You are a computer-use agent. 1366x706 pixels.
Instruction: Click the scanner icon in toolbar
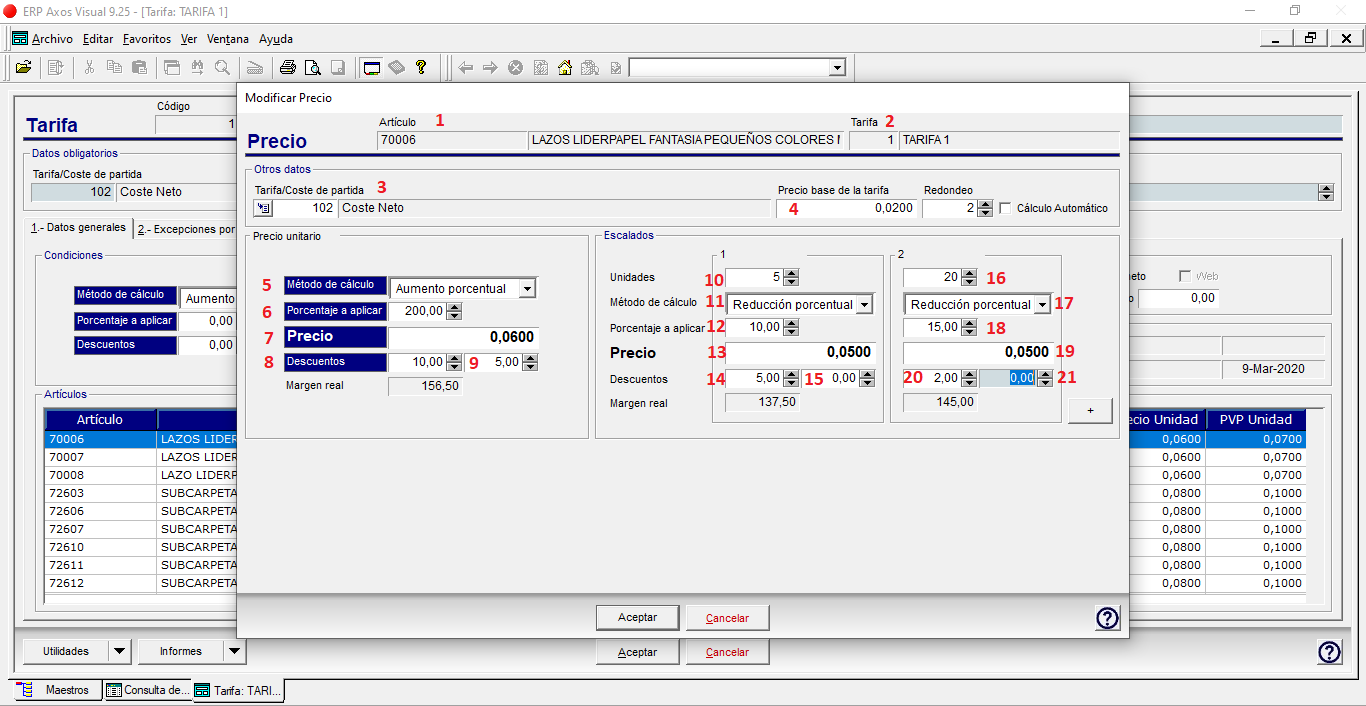pos(255,68)
